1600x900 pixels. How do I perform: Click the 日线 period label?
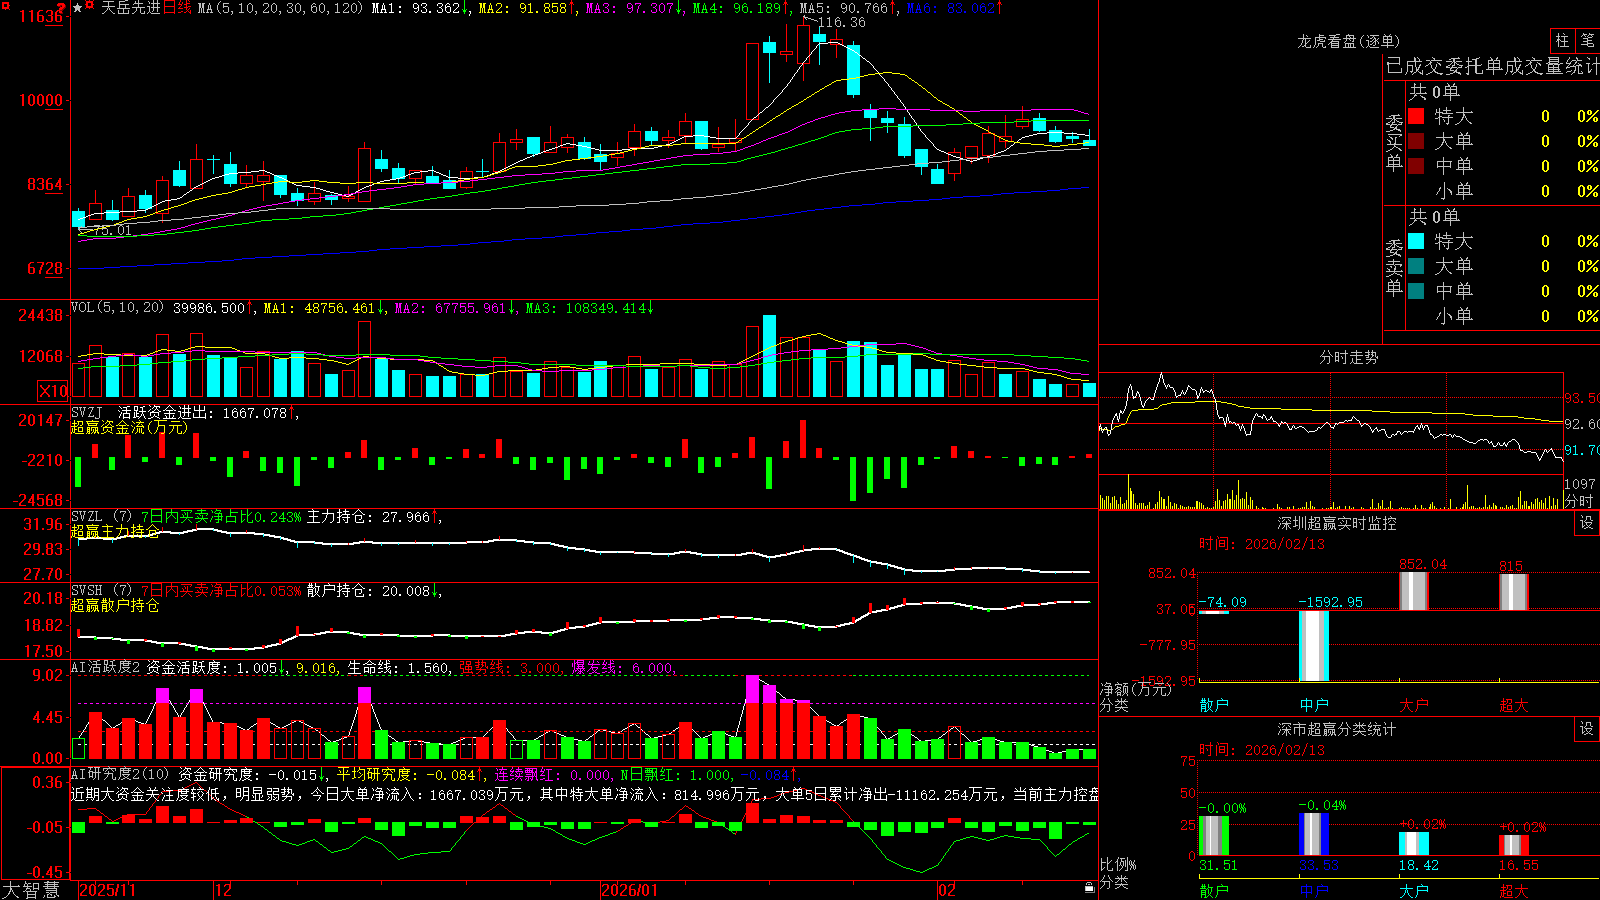176,8
